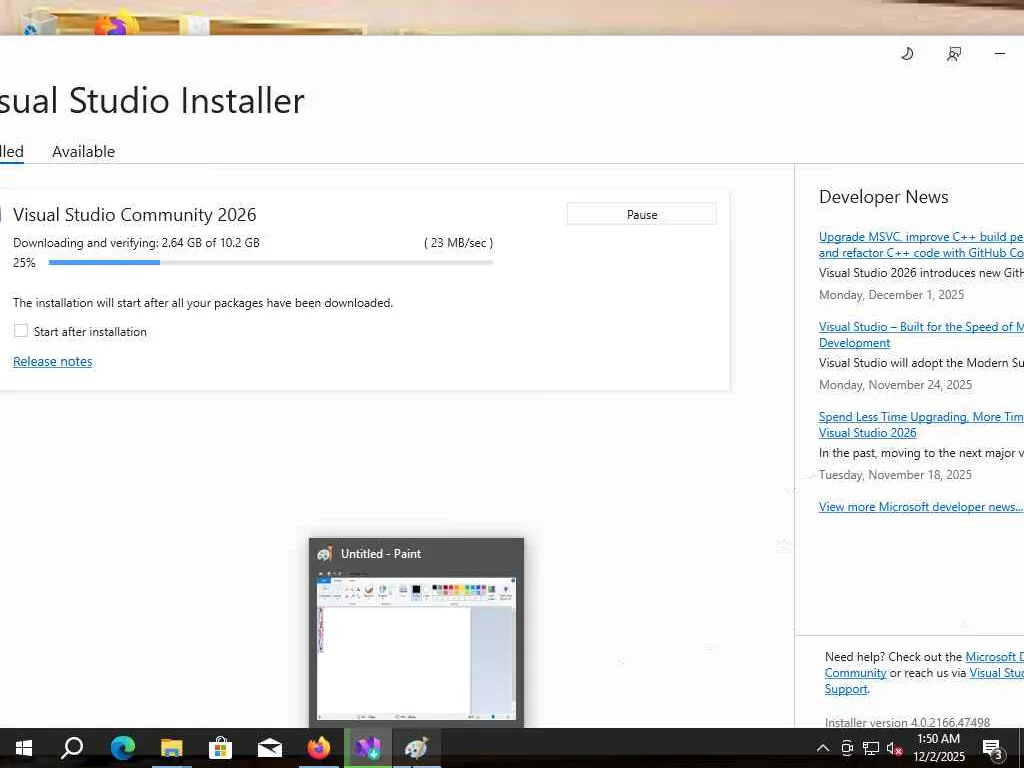Open the Meet Now tray icon

[846, 748]
